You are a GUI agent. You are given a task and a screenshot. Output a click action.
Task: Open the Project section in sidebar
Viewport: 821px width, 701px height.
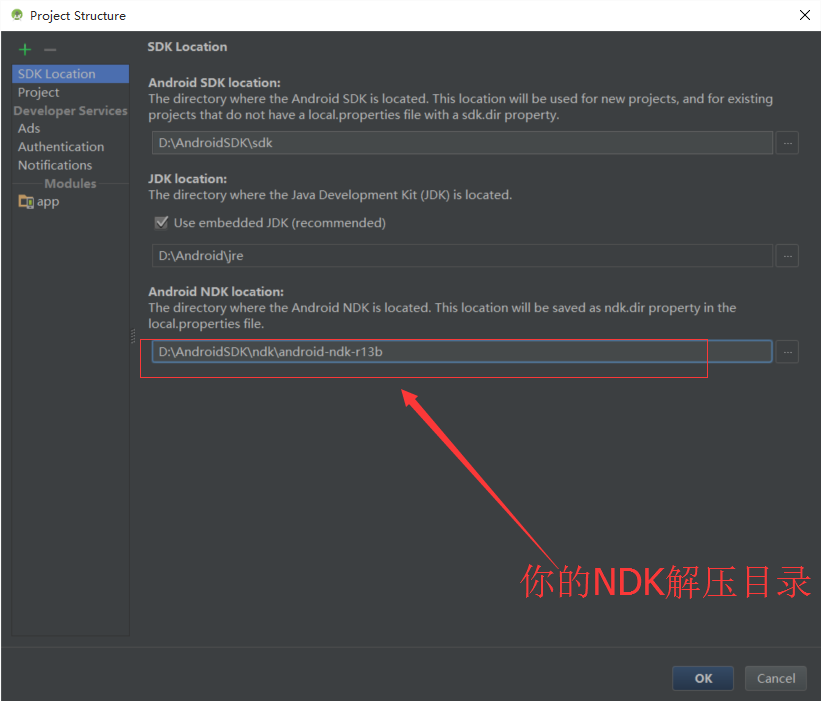(x=39, y=92)
